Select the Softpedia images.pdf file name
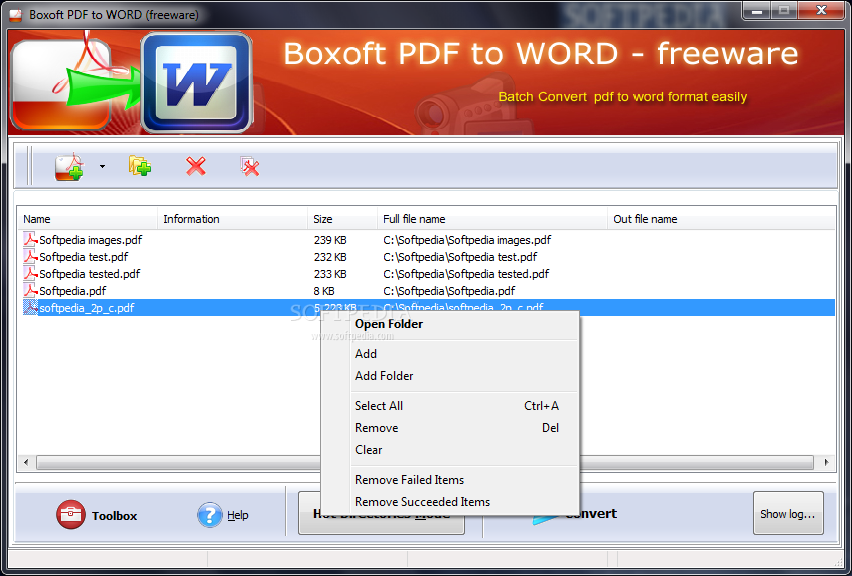 coord(91,240)
